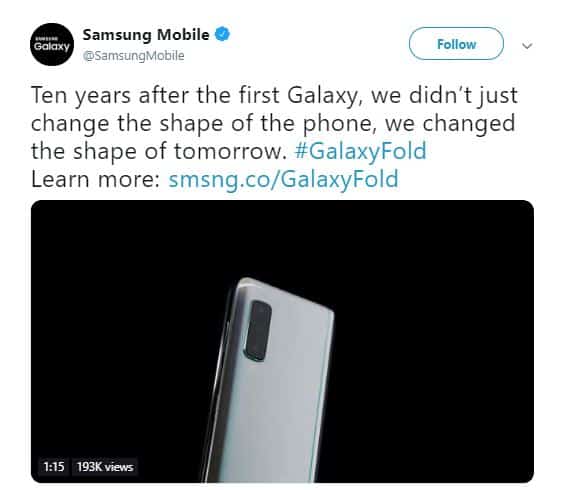Open the @SamsungMobile handle

[133, 56]
